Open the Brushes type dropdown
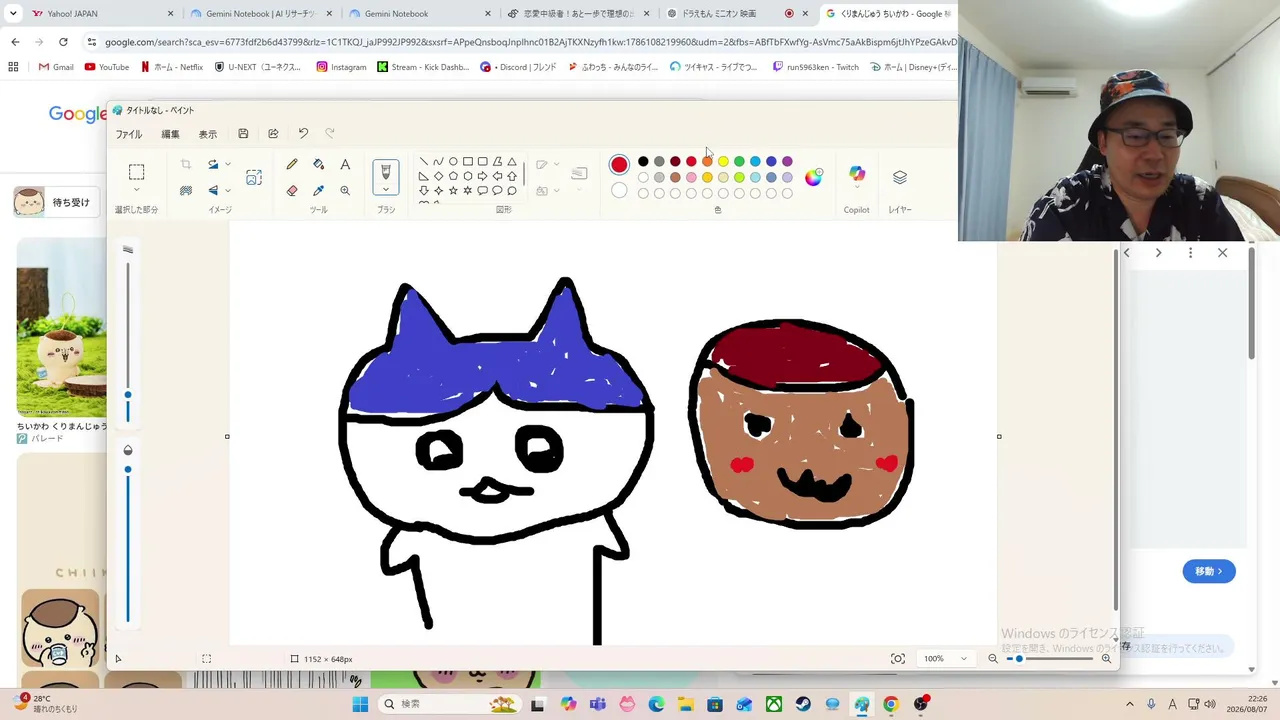Image resolution: width=1280 pixels, height=720 pixels. pos(386,190)
